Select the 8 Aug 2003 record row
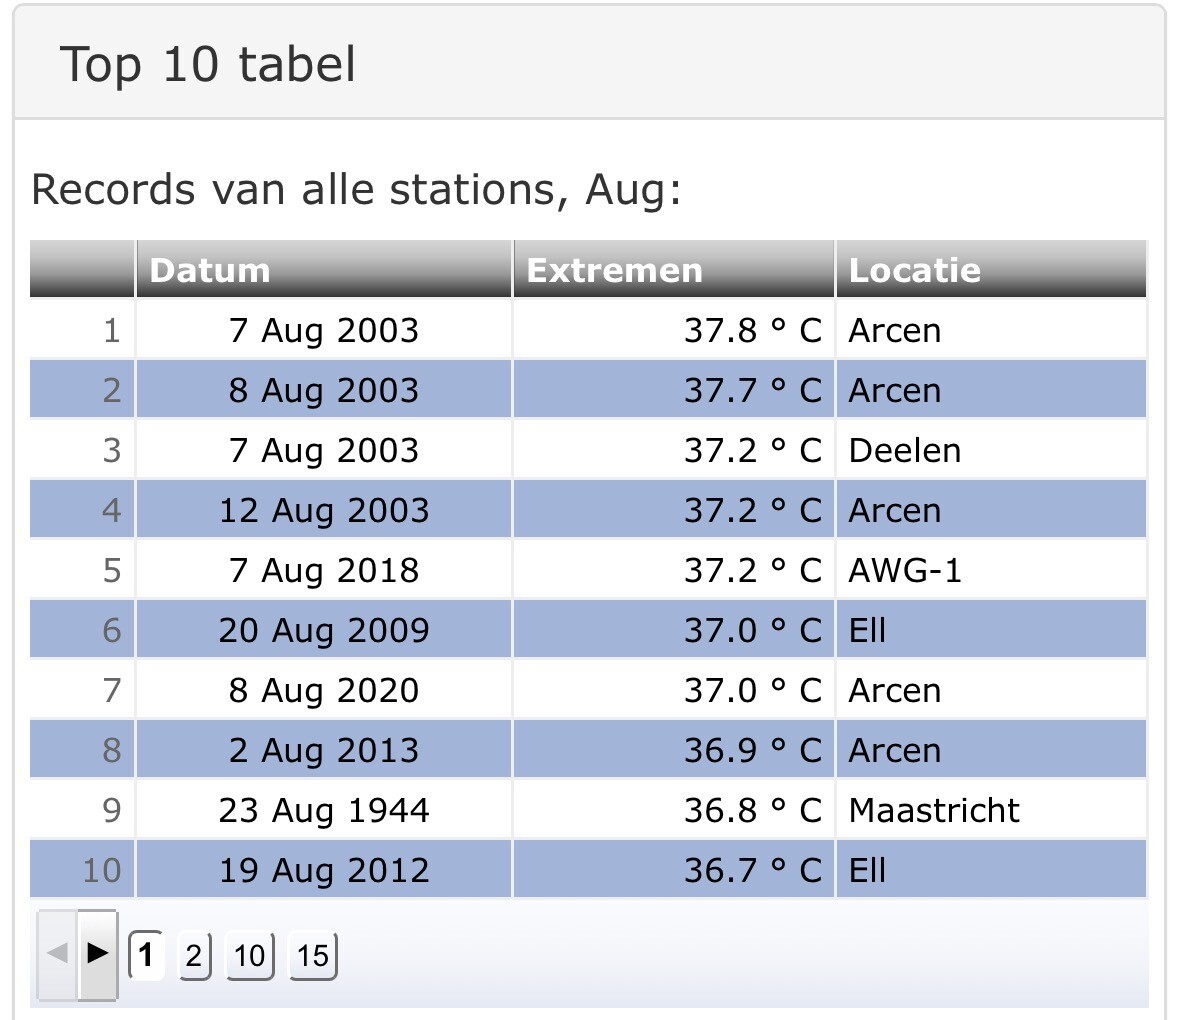This screenshot has width=1179, height=1020. 588,389
